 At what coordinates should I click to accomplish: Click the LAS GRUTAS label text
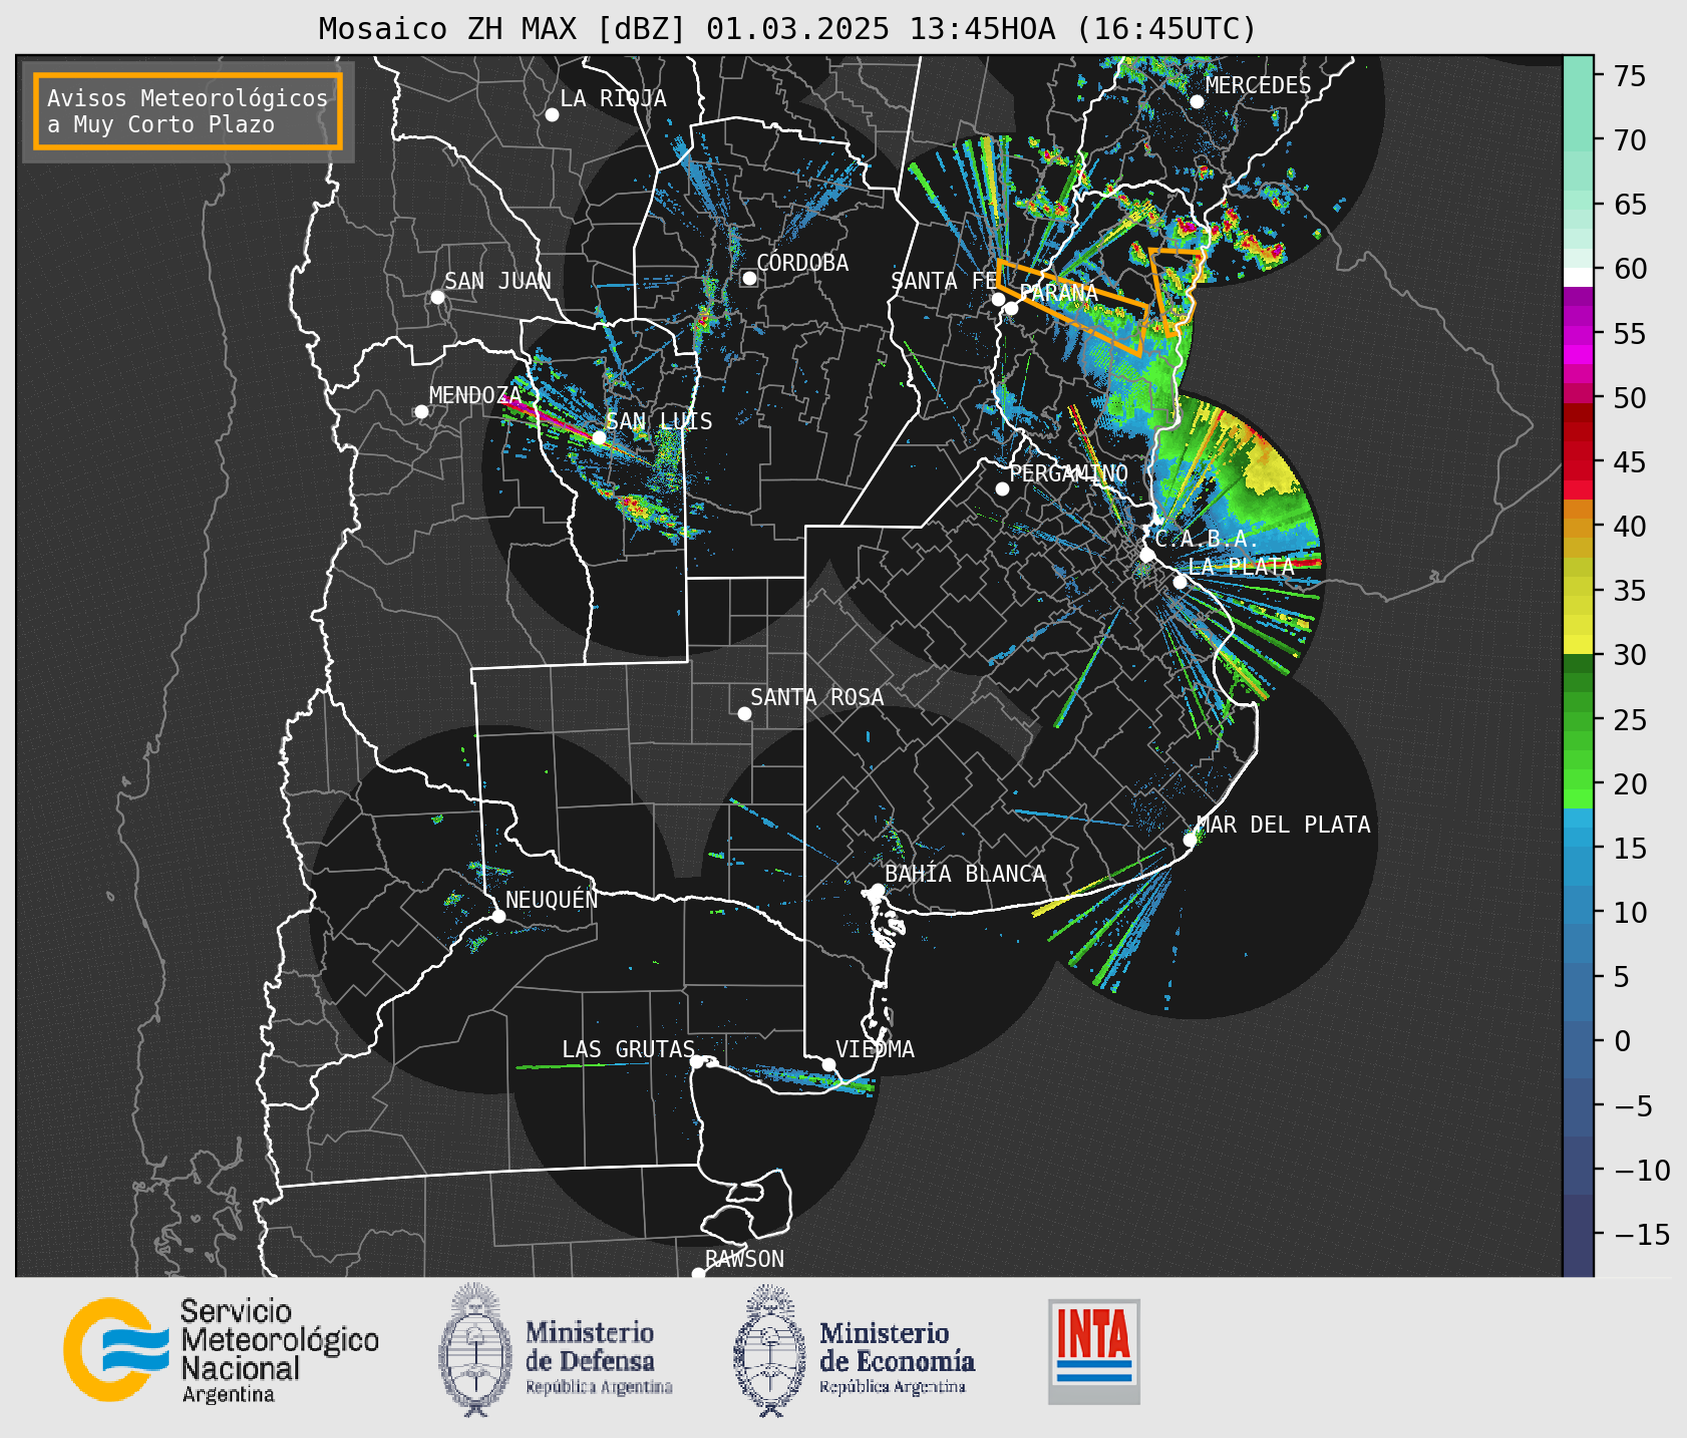[x=628, y=1049]
